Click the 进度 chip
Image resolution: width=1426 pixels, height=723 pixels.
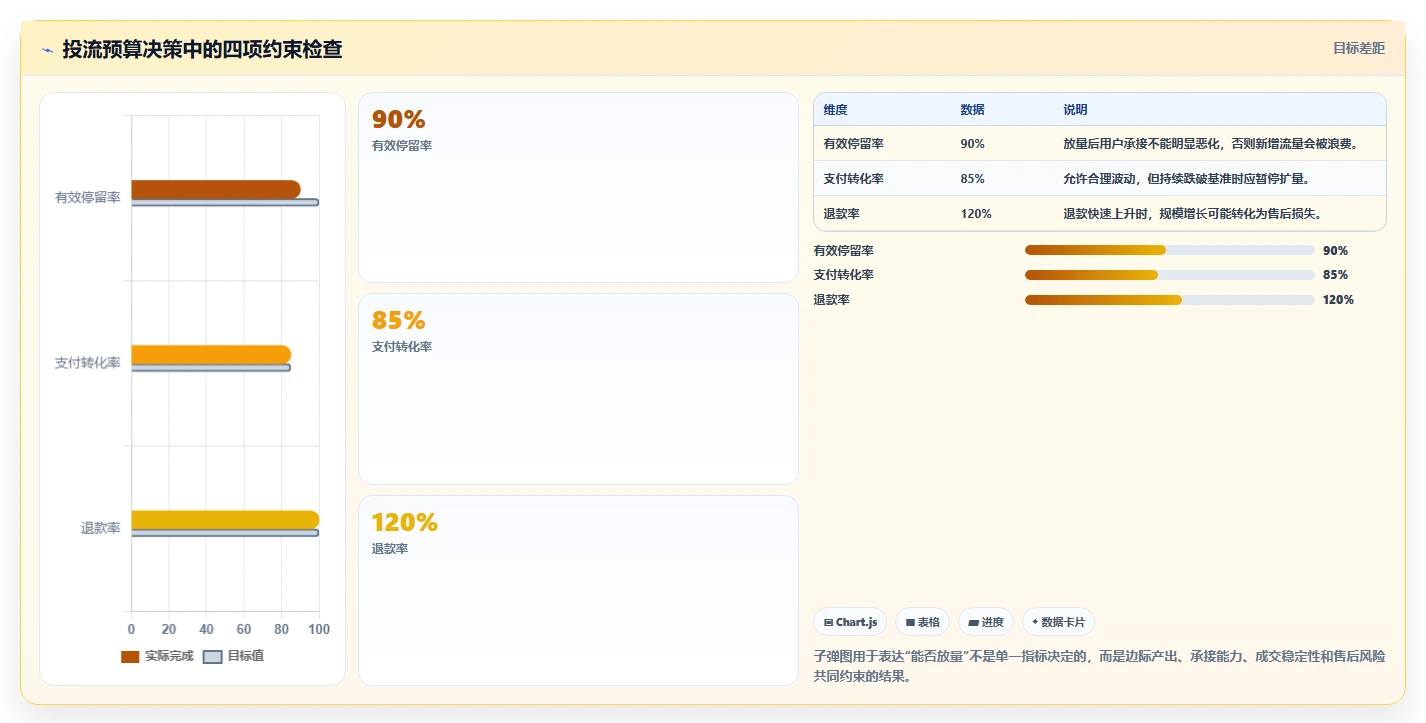pos(986,622)
